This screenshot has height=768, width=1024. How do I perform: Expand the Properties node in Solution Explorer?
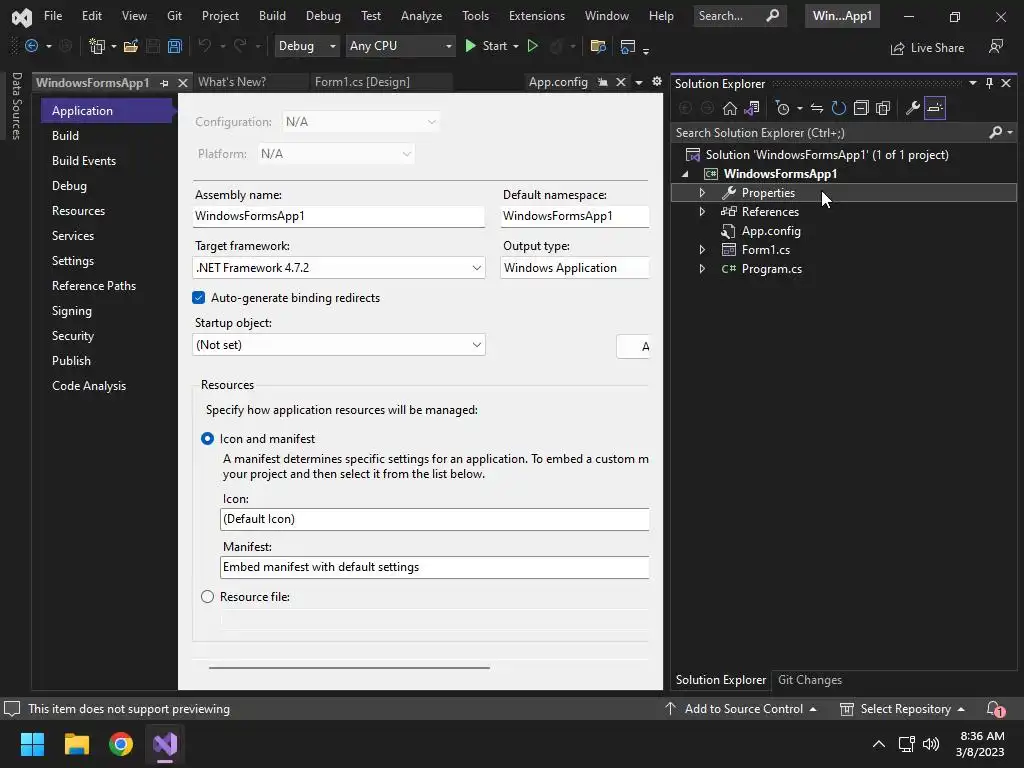click(x=702, y=193)
